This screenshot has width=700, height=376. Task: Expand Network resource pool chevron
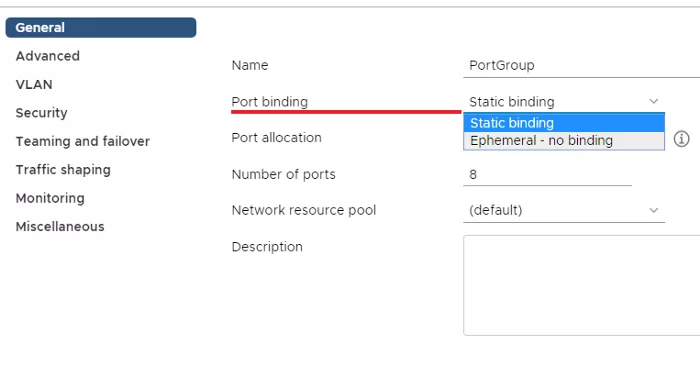[654, 210]
